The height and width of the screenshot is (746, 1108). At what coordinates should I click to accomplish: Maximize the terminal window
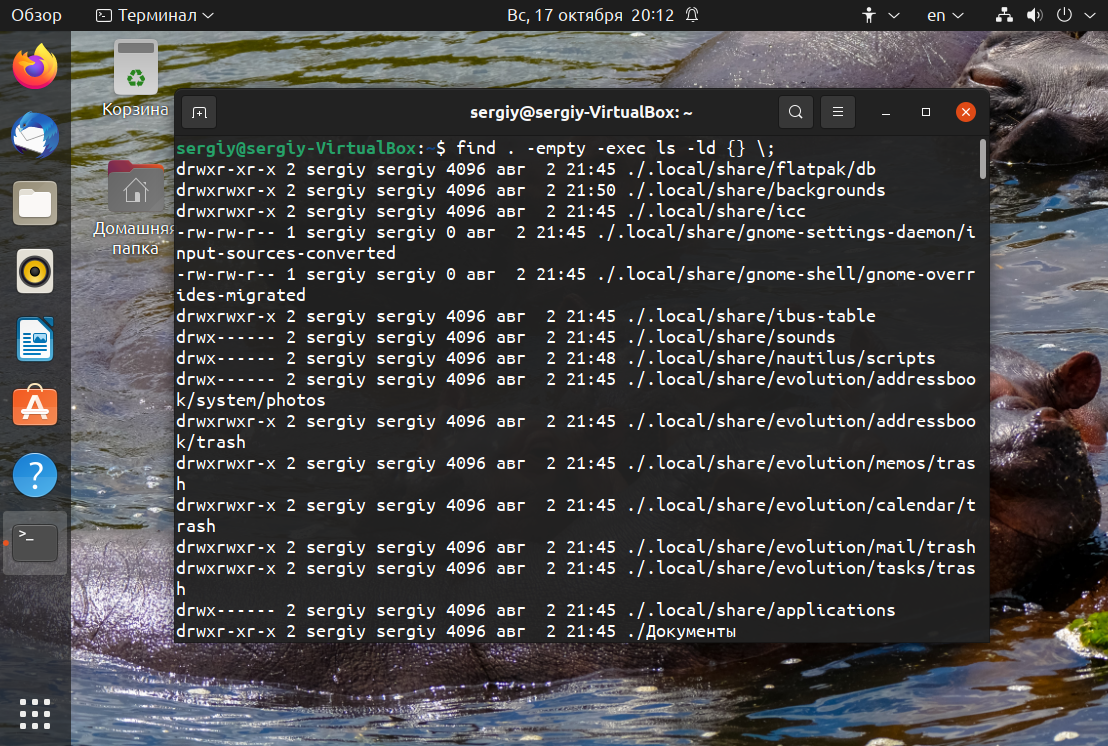(926, 112)
